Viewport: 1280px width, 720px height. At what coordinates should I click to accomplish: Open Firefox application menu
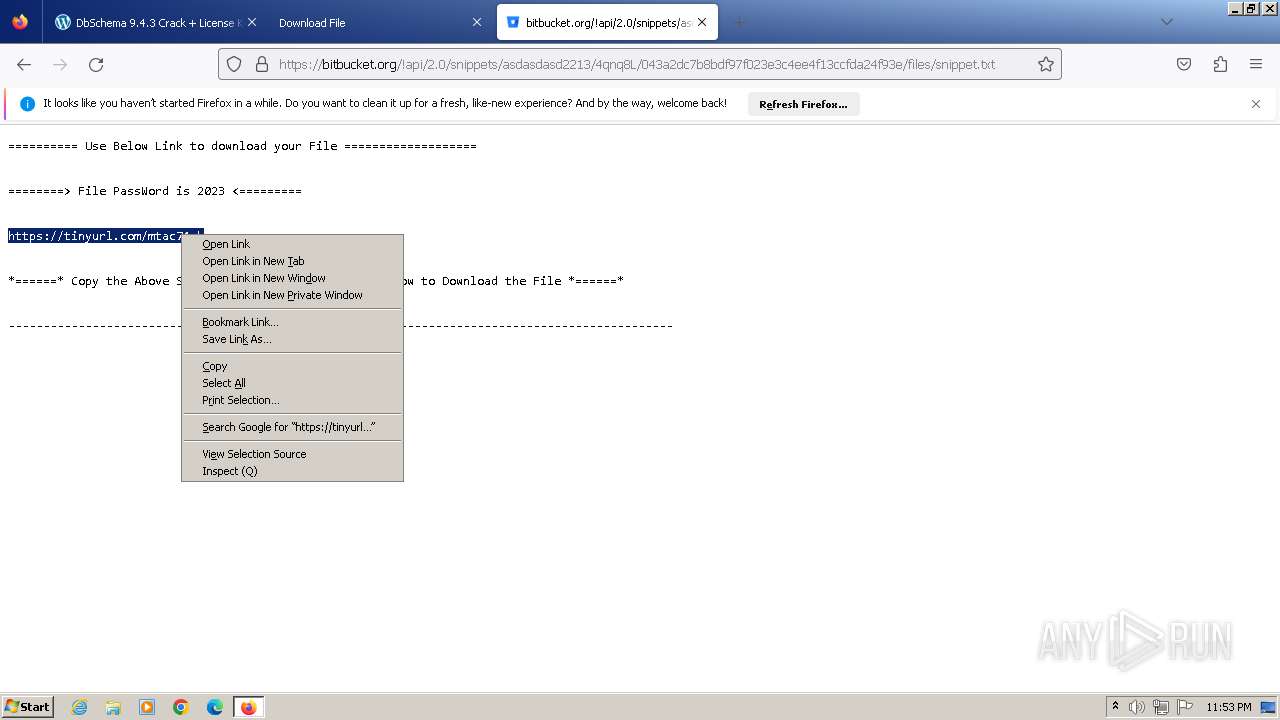coord(1256,64)
